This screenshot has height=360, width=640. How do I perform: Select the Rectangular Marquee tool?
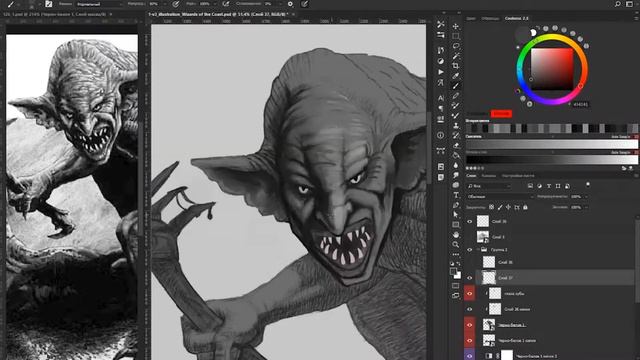456,36
